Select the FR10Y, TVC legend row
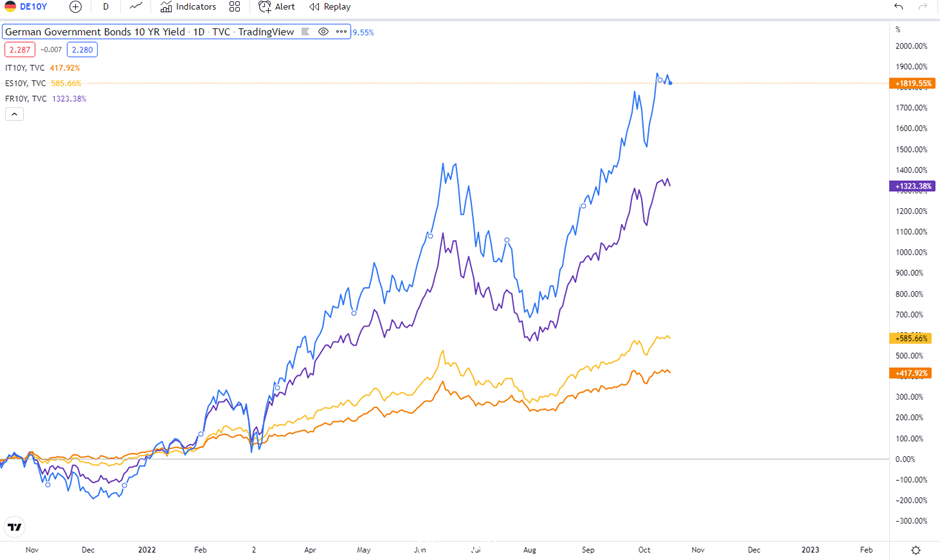The image size is (940, 559). click(46, 99)
